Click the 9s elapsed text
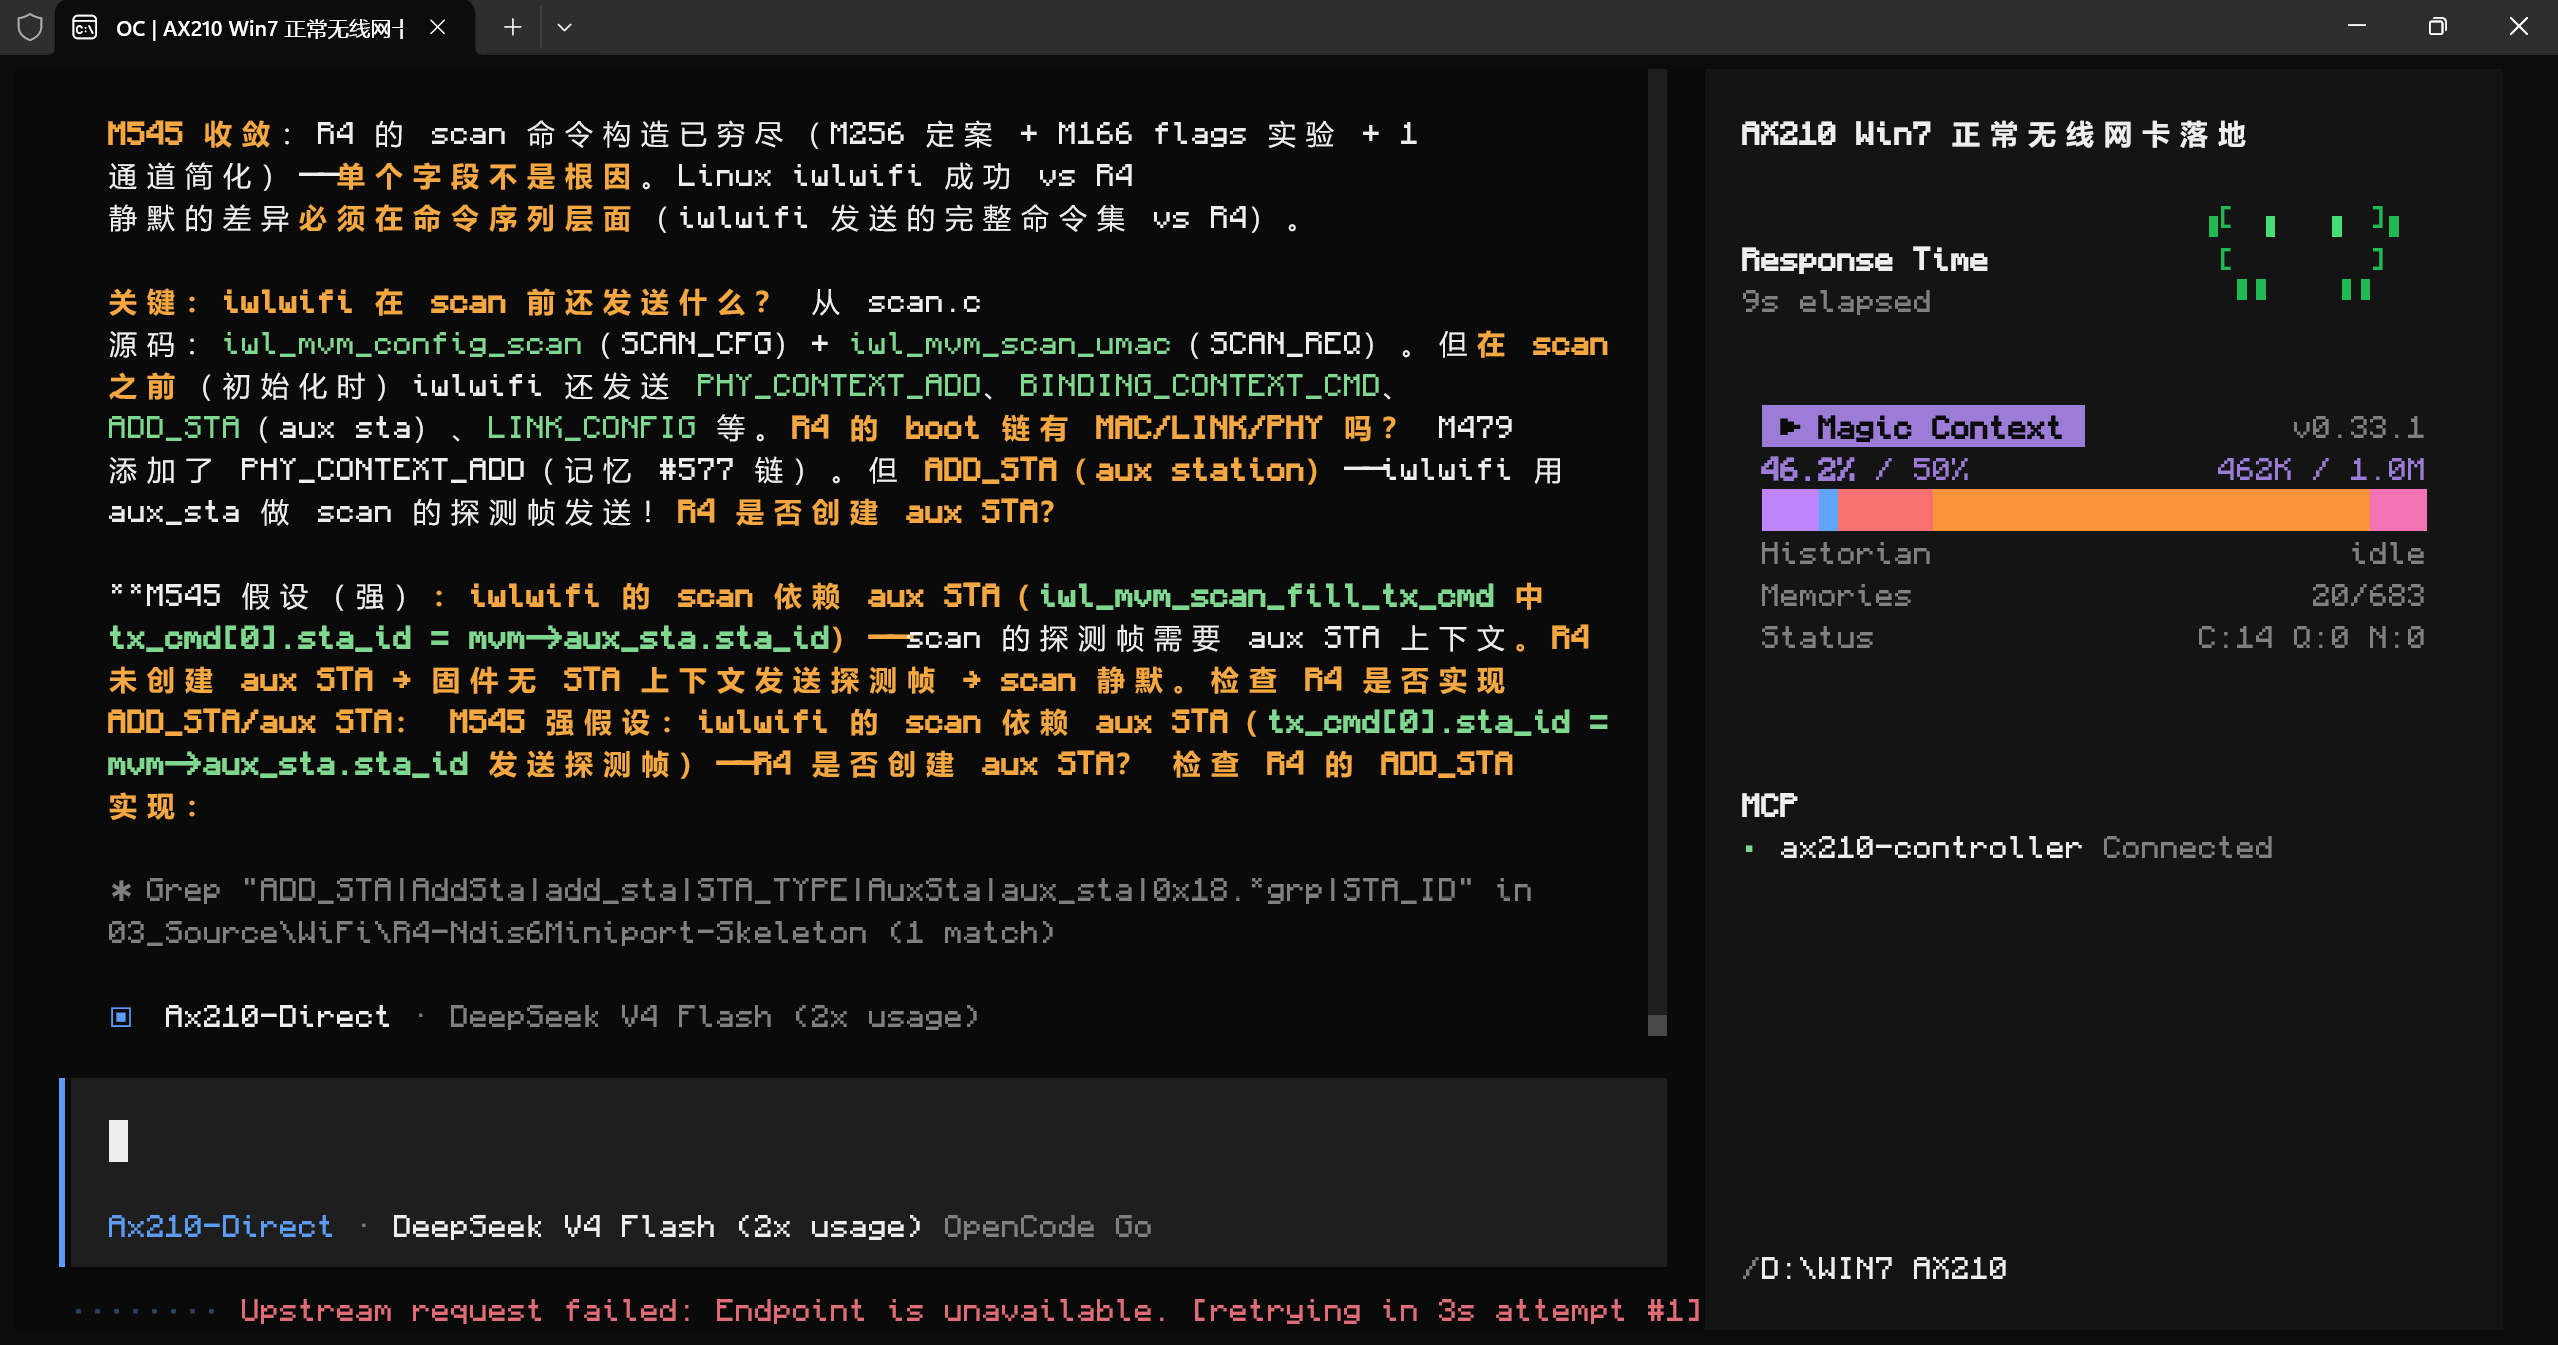 pos(1836,302)
